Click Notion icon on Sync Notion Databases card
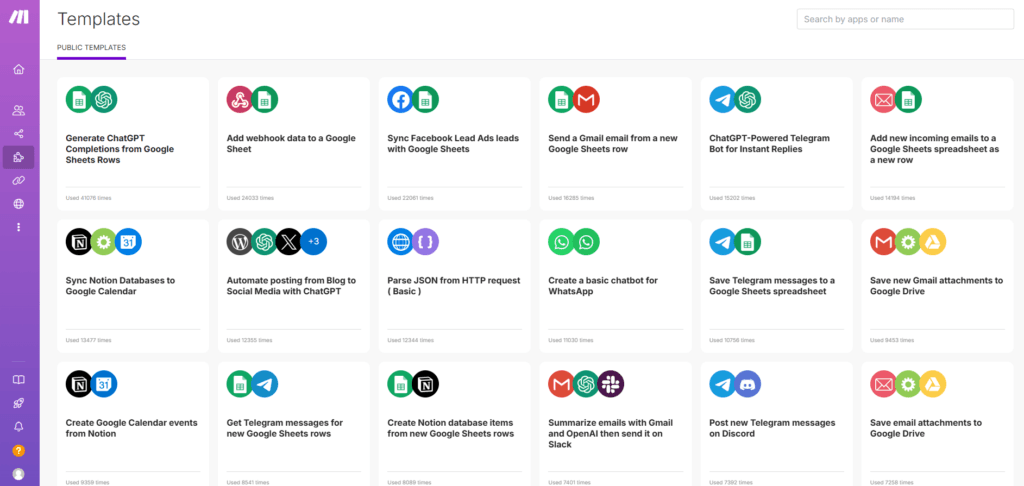 (79, 242)
